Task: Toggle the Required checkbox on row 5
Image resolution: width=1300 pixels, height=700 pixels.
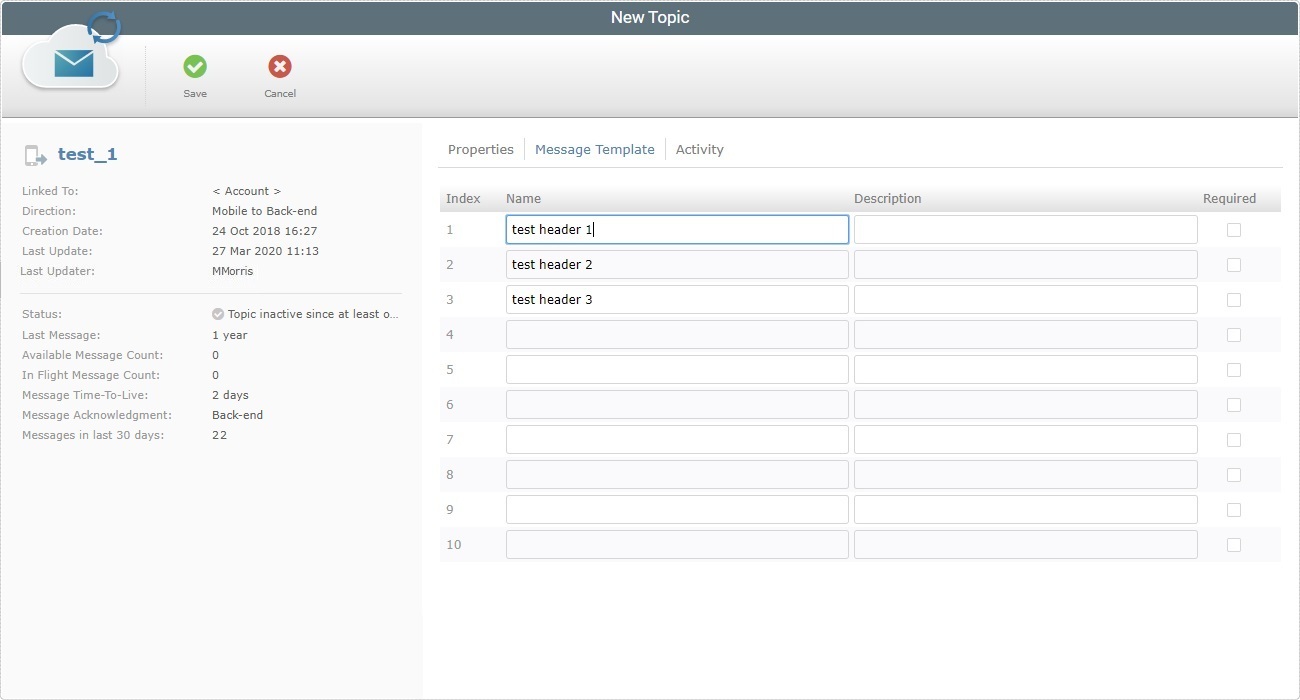Action: click(1233, 369)
